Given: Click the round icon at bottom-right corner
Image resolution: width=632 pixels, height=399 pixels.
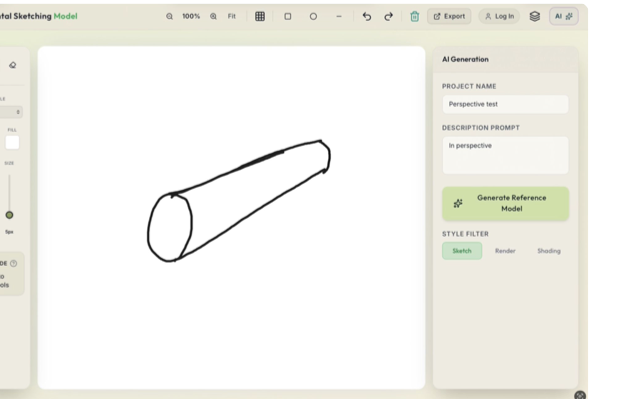Looking at the screenshot, I should (580, 395).
